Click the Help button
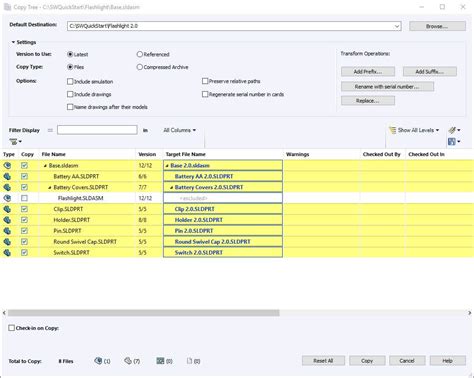Screen dimensions: 474x378 pos(448,361)
